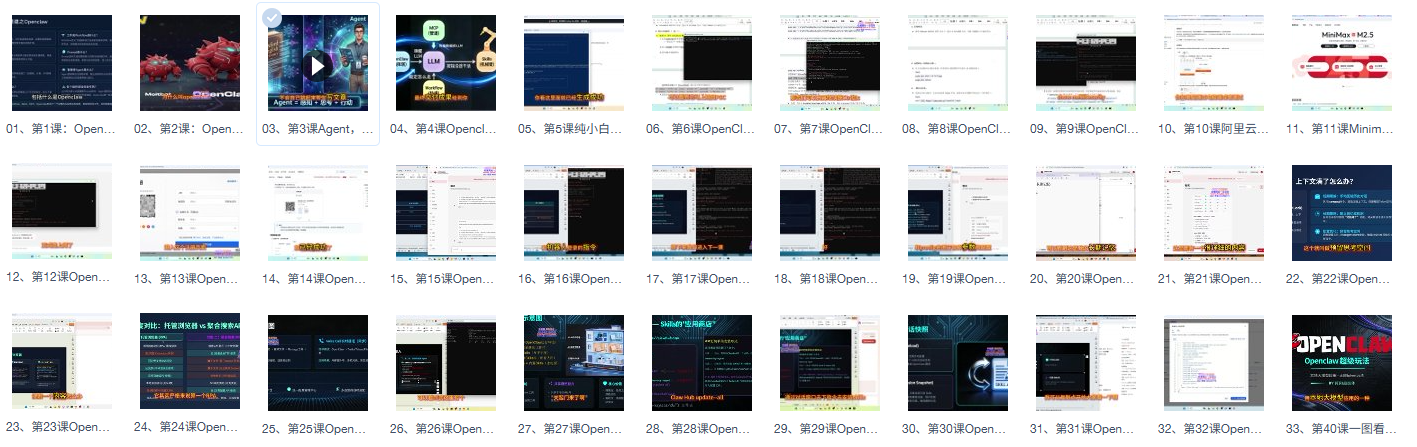Select thumbnail of video 10
The width and height of the screenshot is (1417, 447).
1214,63
